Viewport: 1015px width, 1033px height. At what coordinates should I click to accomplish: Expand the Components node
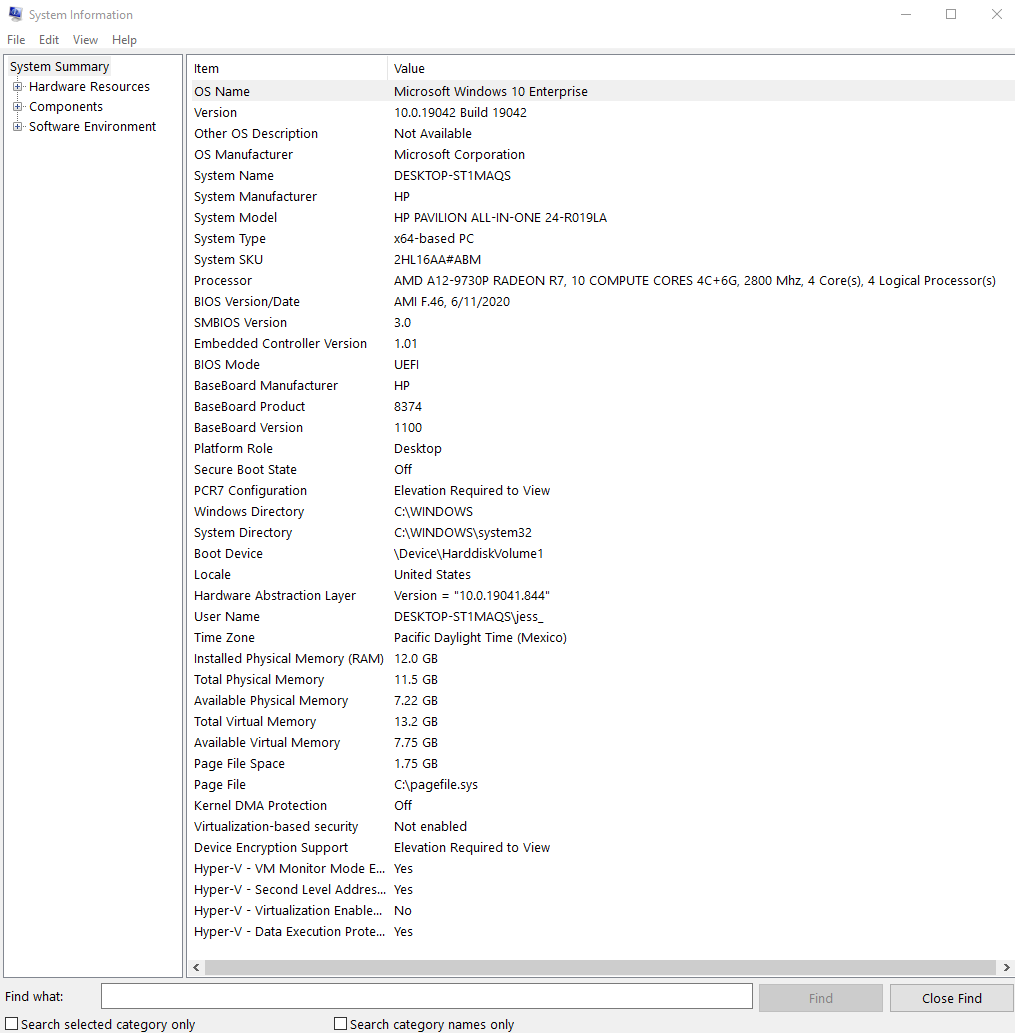18,106
